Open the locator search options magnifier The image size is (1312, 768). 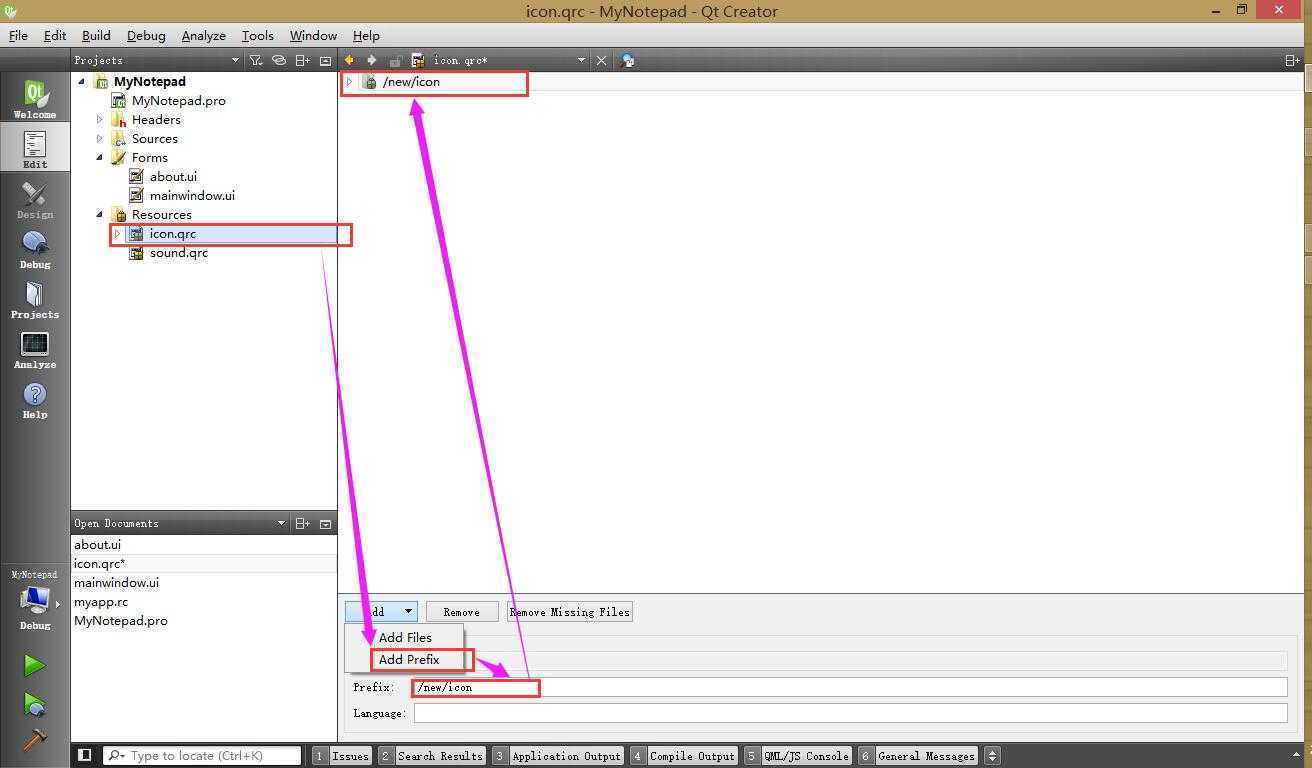[x=116, y=755]
